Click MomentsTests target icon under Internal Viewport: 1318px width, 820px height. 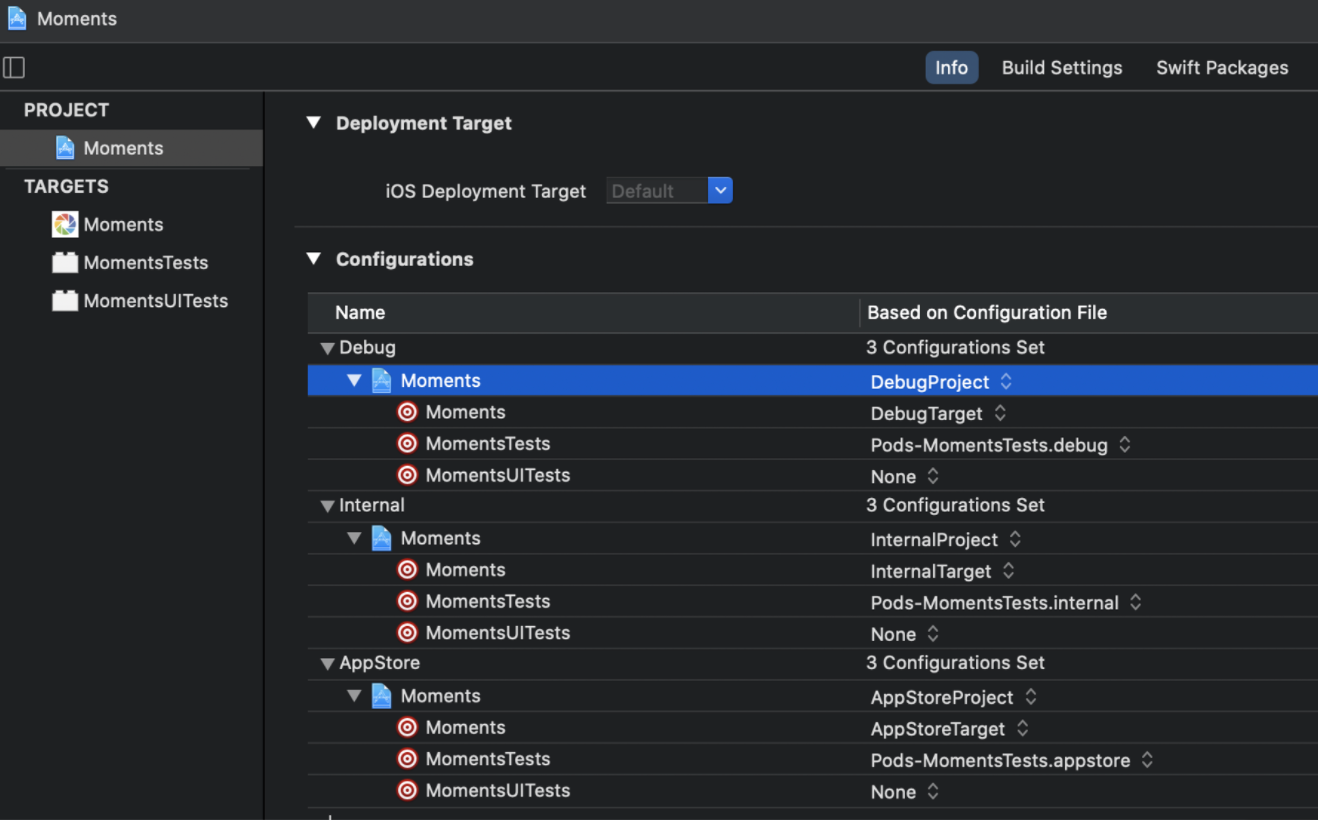(x=407, y=601)
